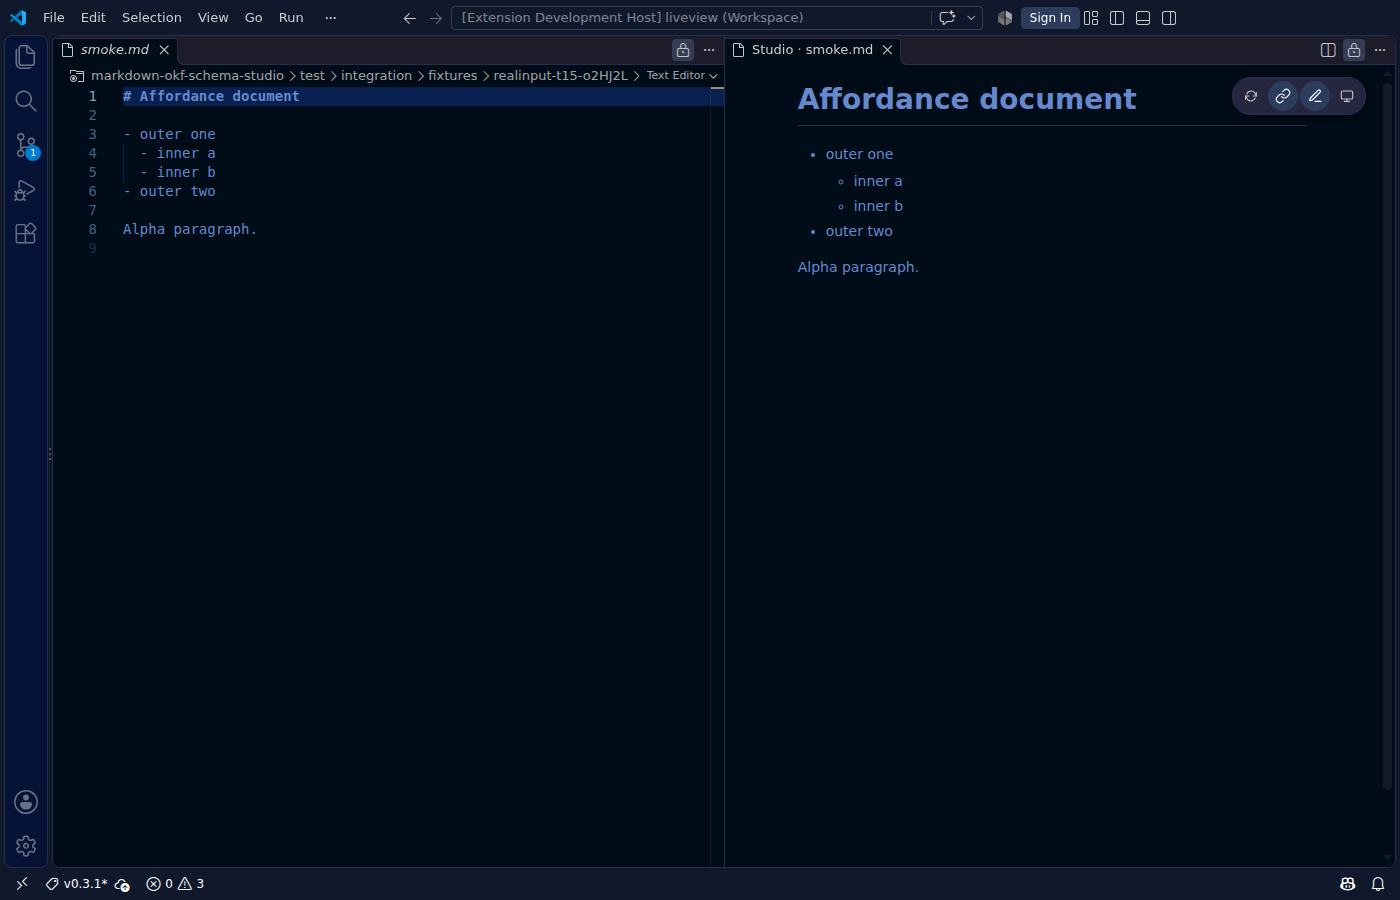Open the File menu
This screenshot has width=1400, height=900.
(54, 18)
